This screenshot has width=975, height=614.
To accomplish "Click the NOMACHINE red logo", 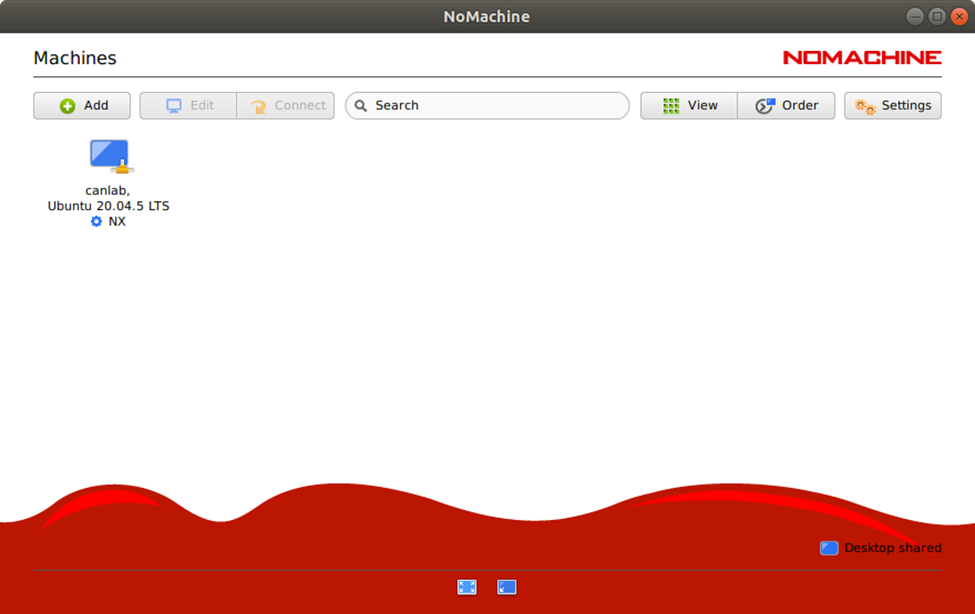I will (x=862, y=57).
